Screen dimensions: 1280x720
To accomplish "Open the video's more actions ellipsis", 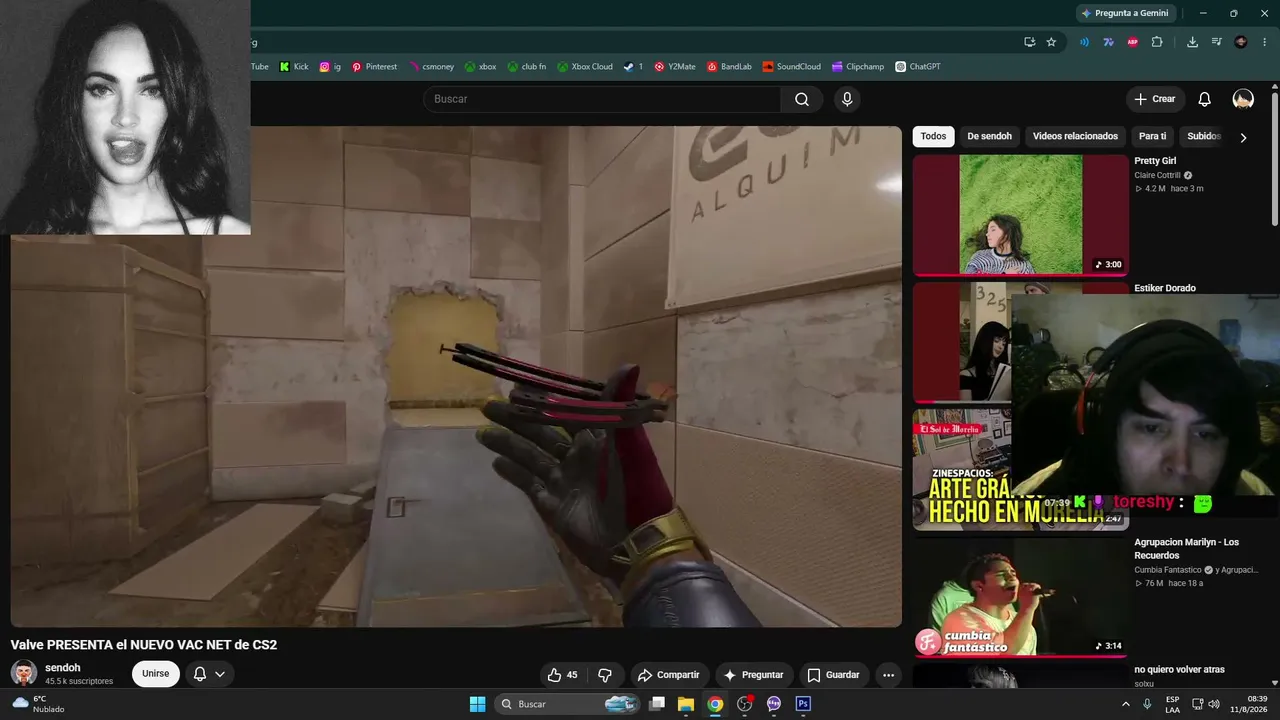I will click(x=888, y=675).
